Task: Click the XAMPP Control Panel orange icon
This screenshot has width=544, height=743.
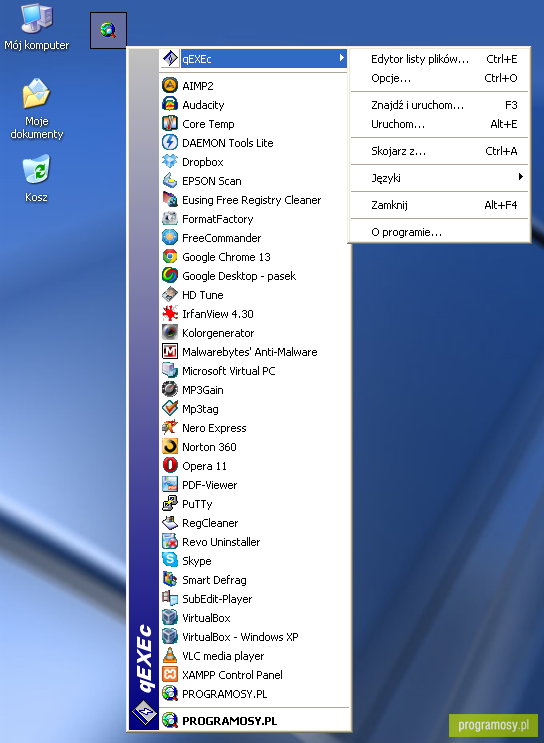Action: pyautogui.click(x=170, y=675)
